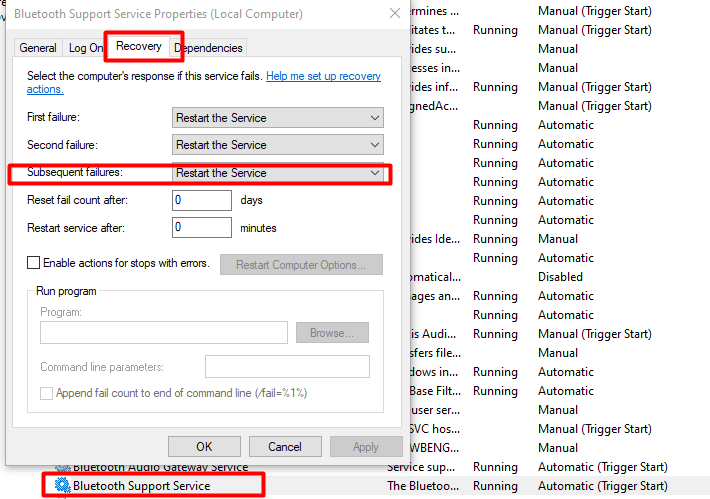710x499 pixels.
Task: Focus the Reset fail count after days field
Action: [201, 200]
